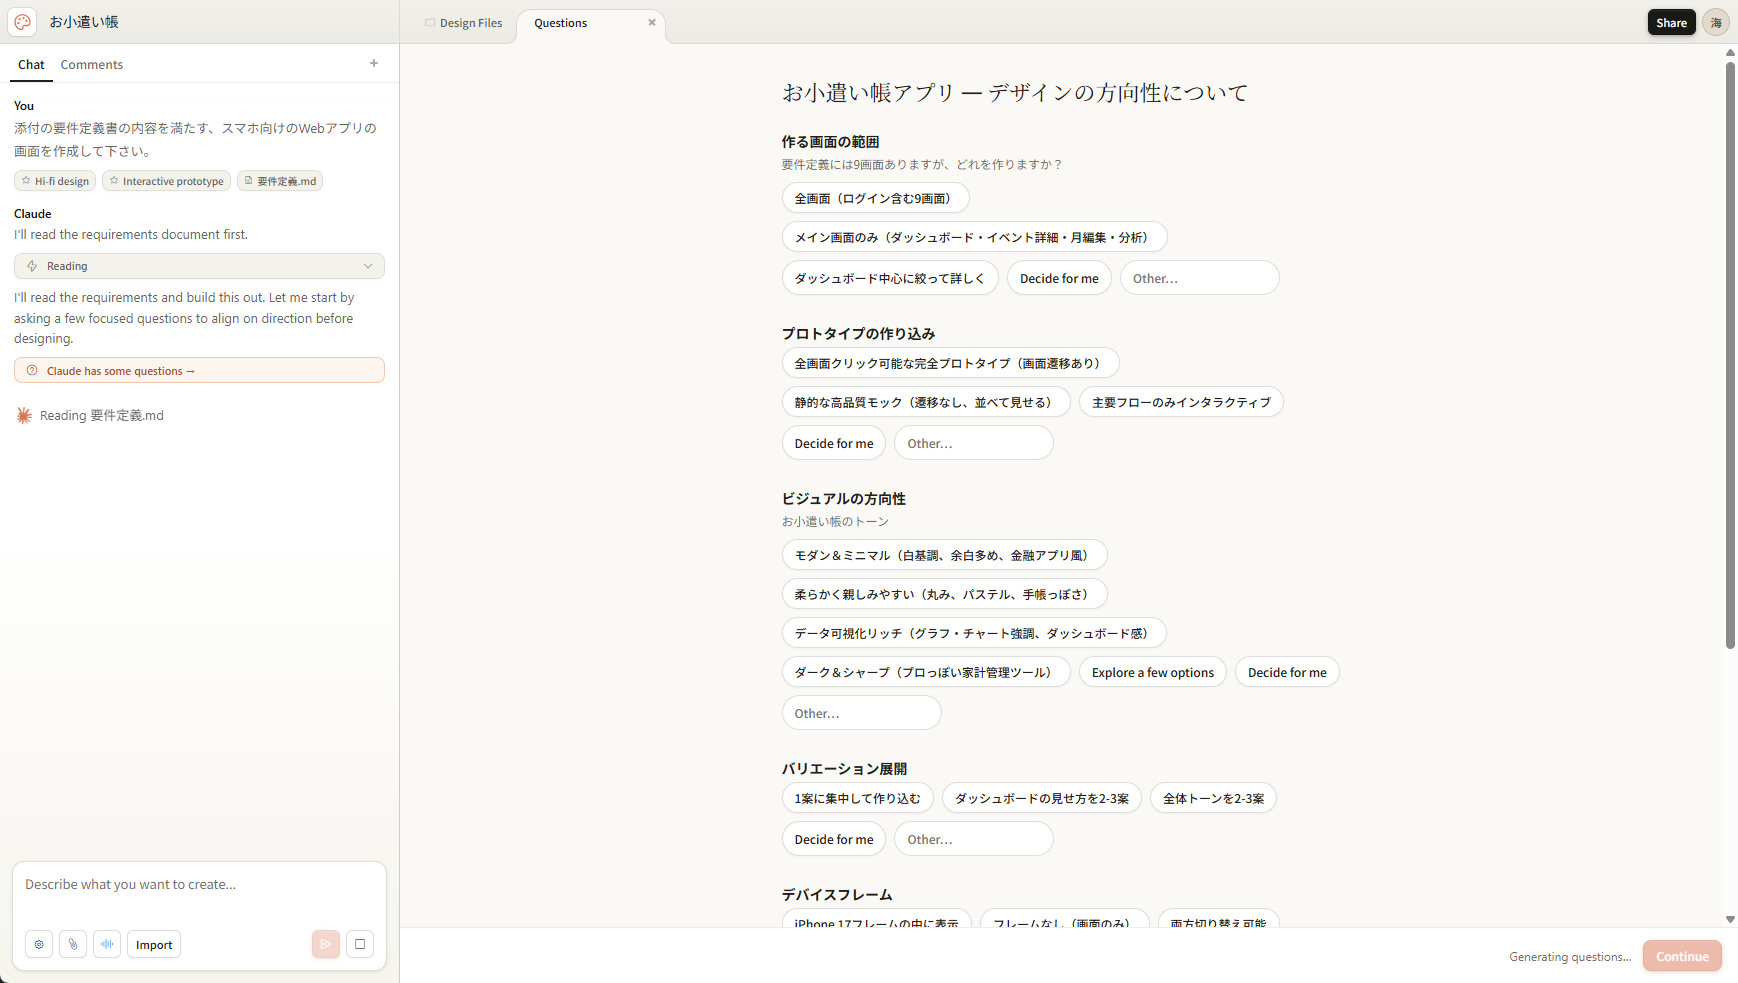This screenshot has height=983, width=1738.
Task: Open the palette app logo icon
Action: [x=21, y=21]
